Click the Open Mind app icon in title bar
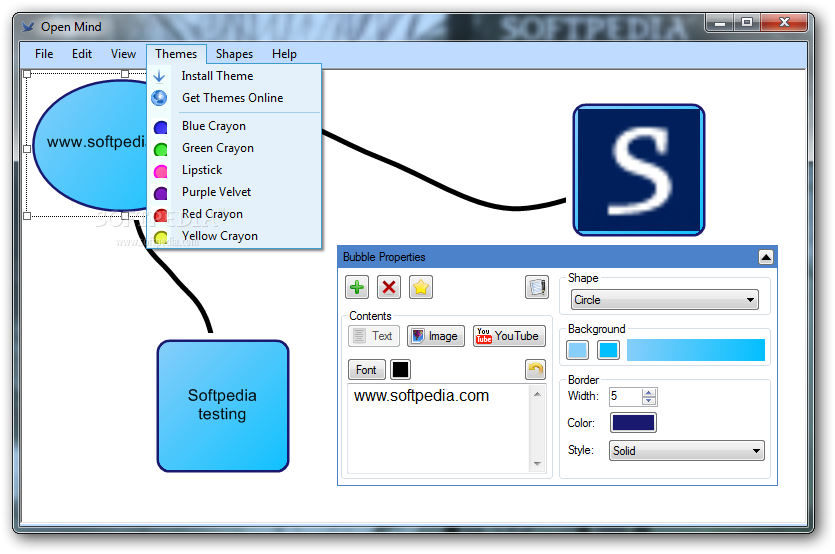Screen dimensions: 835x554 (x=28, y=27)
